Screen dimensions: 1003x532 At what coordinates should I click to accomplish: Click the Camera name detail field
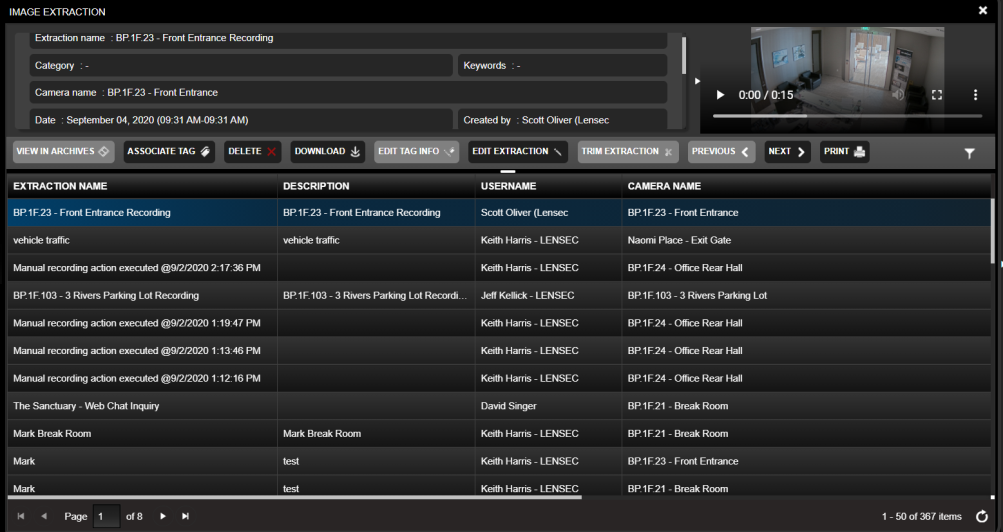[x=349, y=93]
